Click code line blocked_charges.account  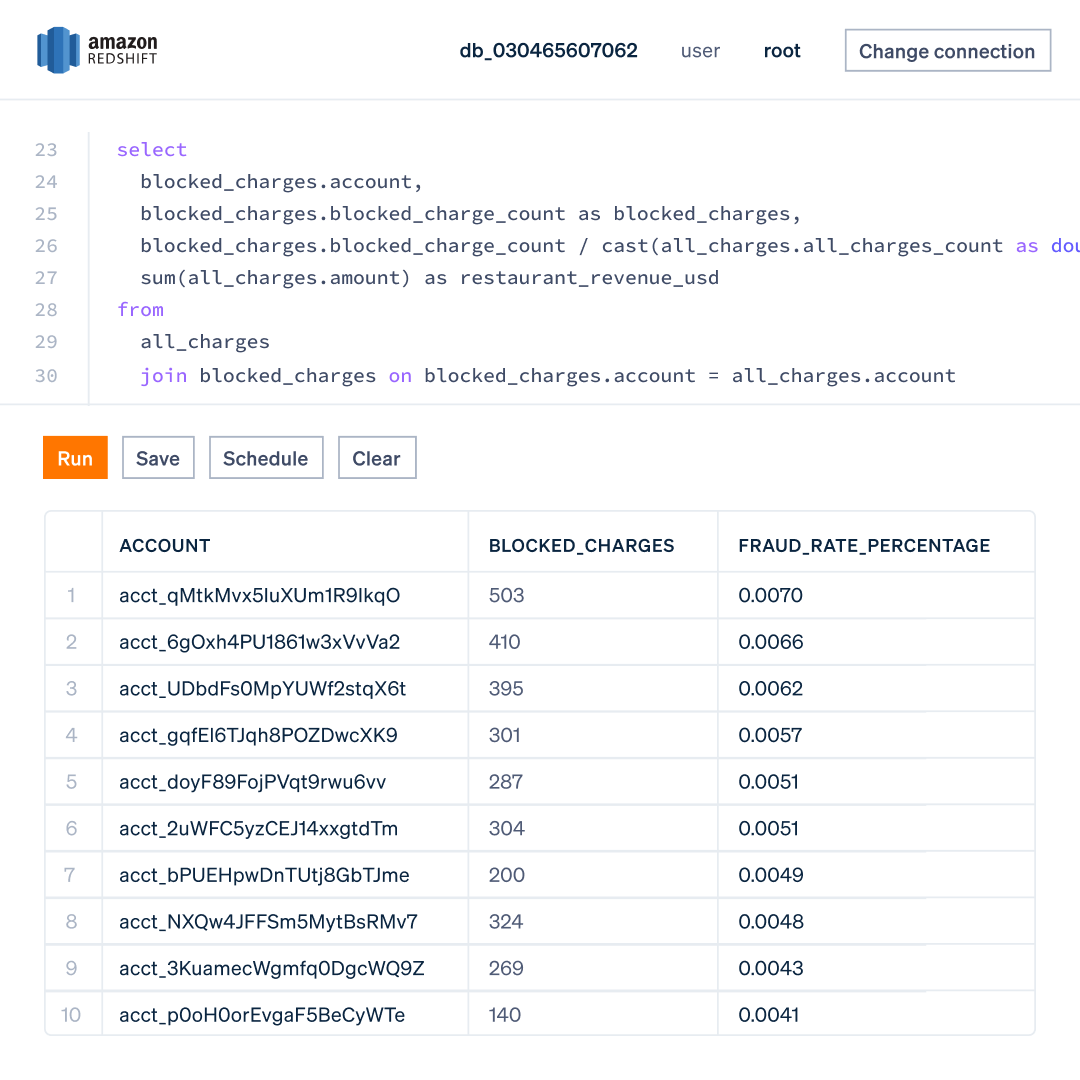[281, 182]
